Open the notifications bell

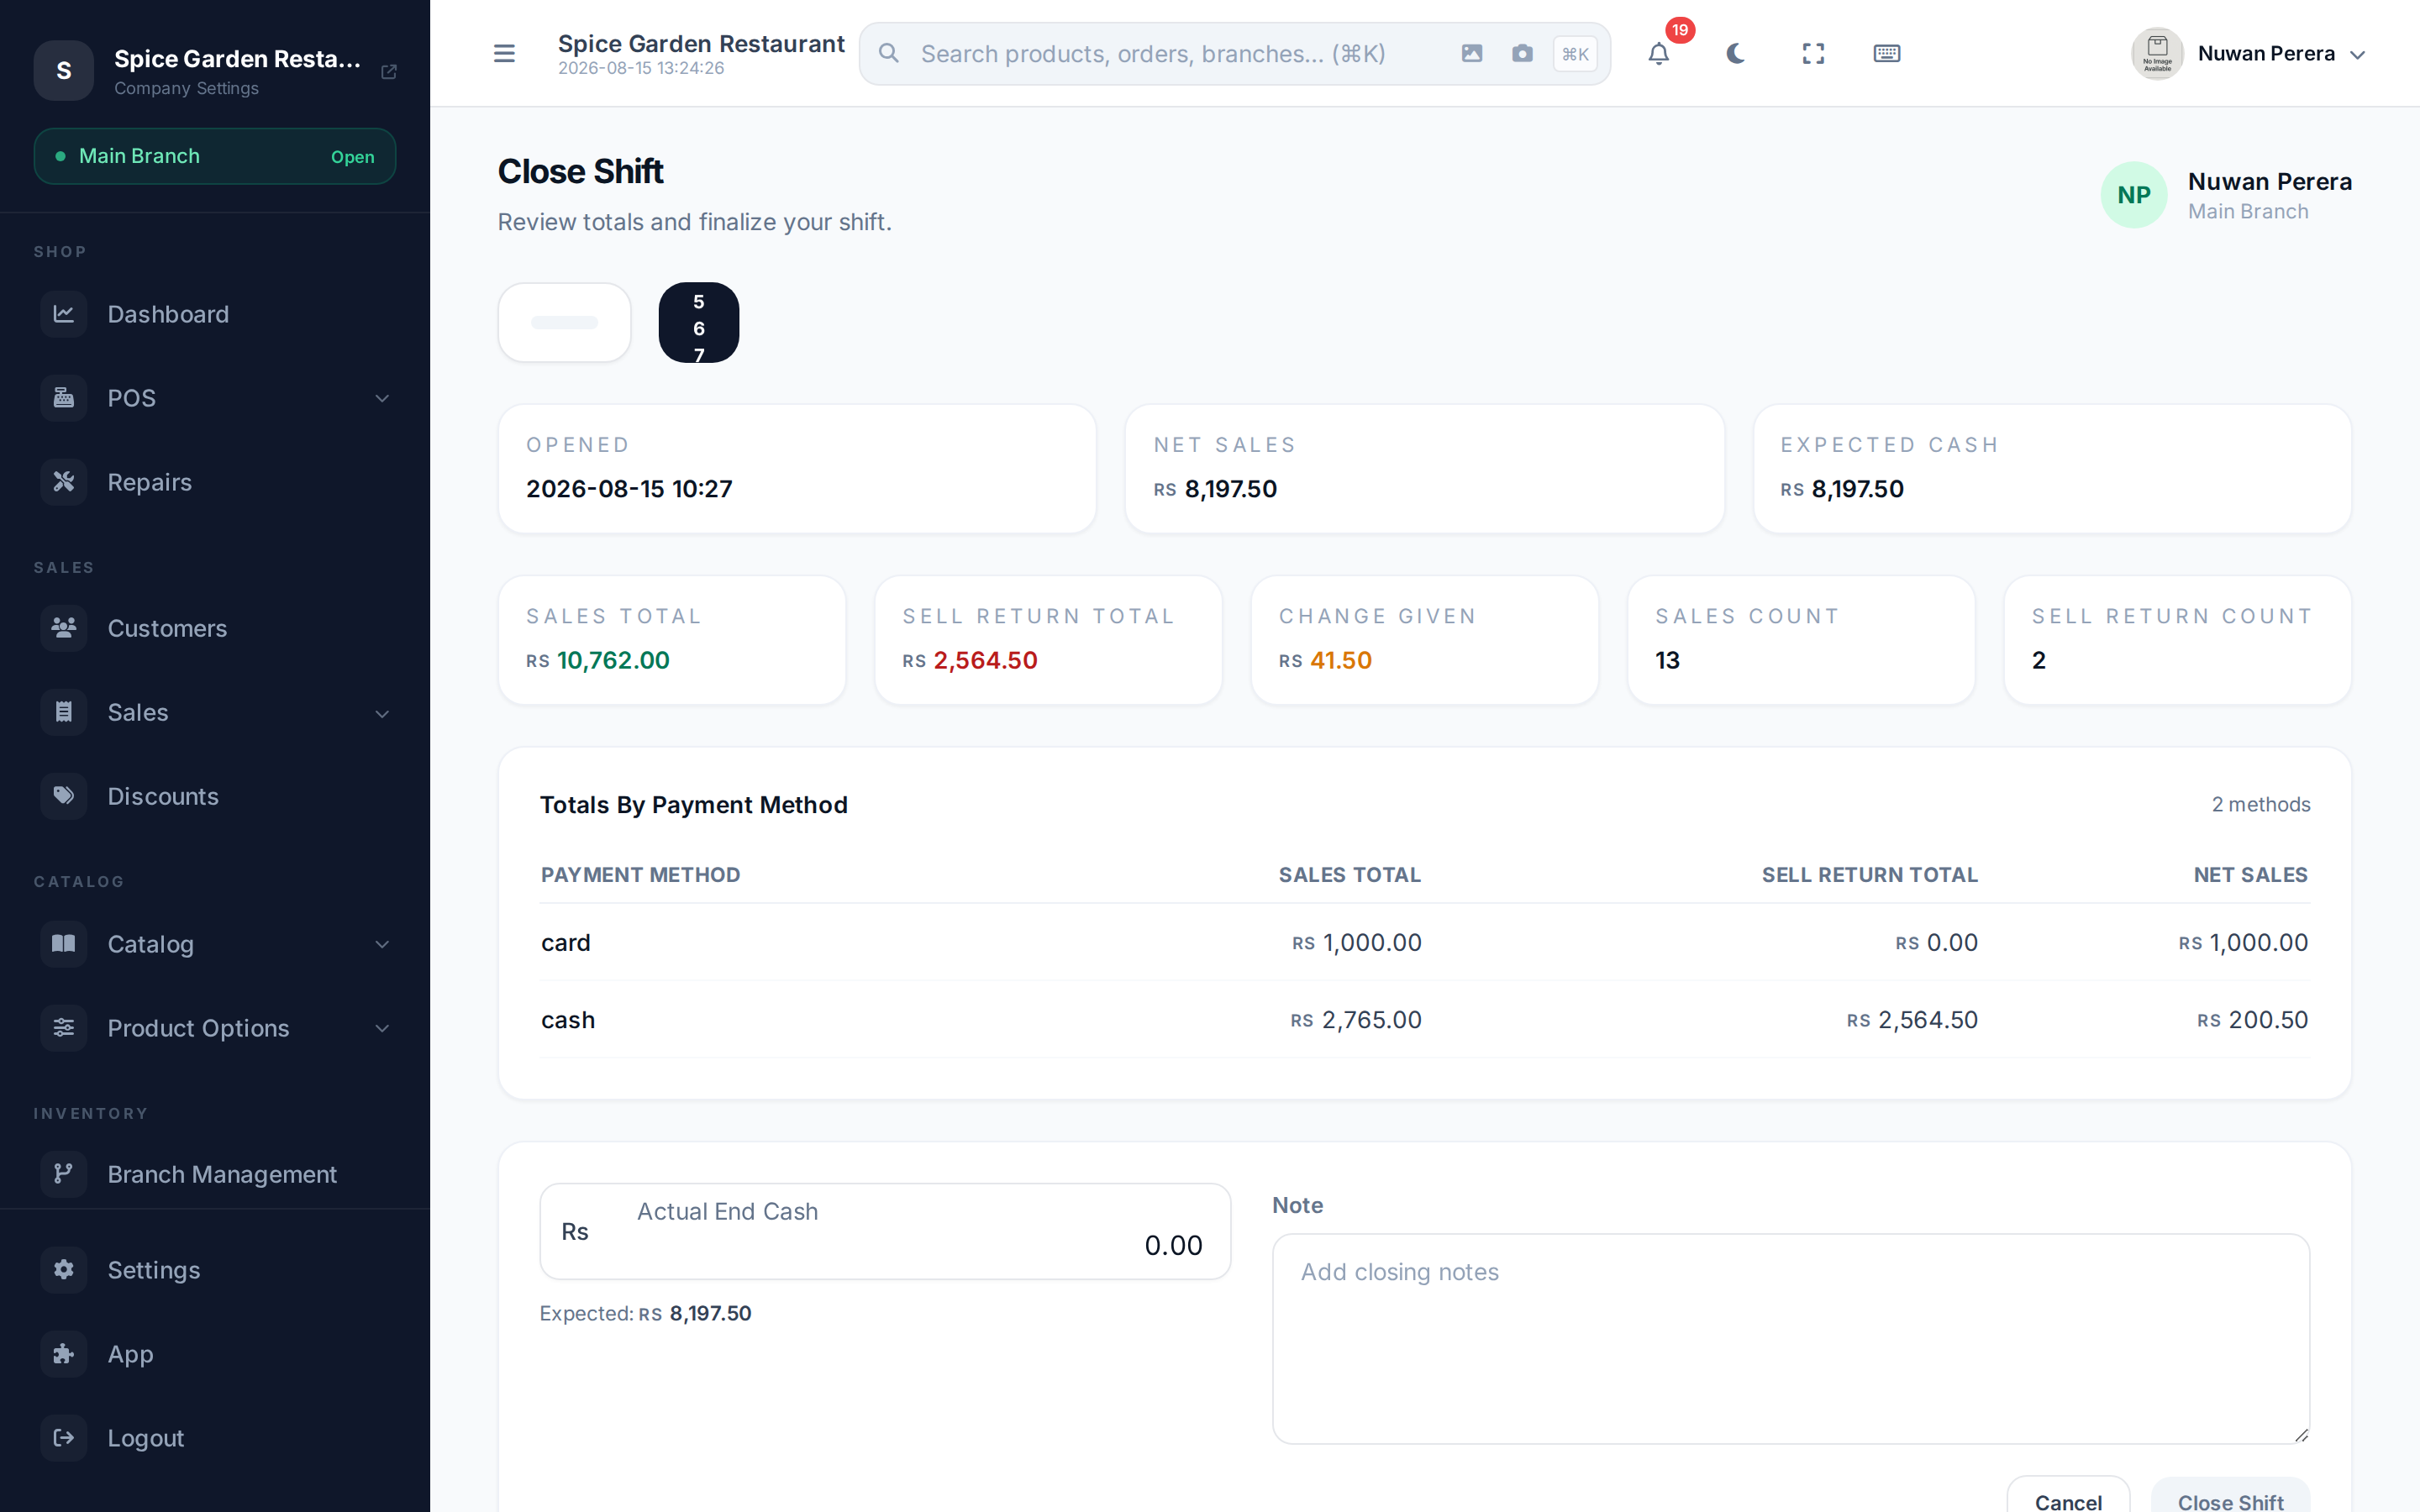pos(1658,53)
